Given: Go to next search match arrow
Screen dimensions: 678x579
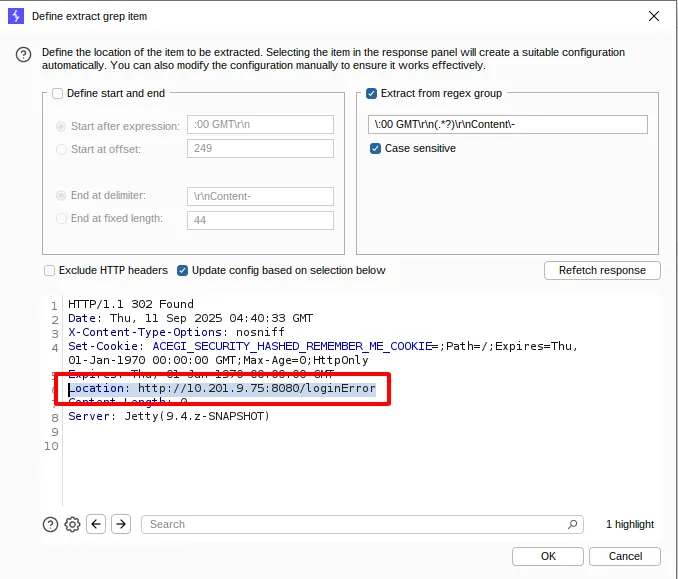Looking at the screenshot, I should [120, 524].
